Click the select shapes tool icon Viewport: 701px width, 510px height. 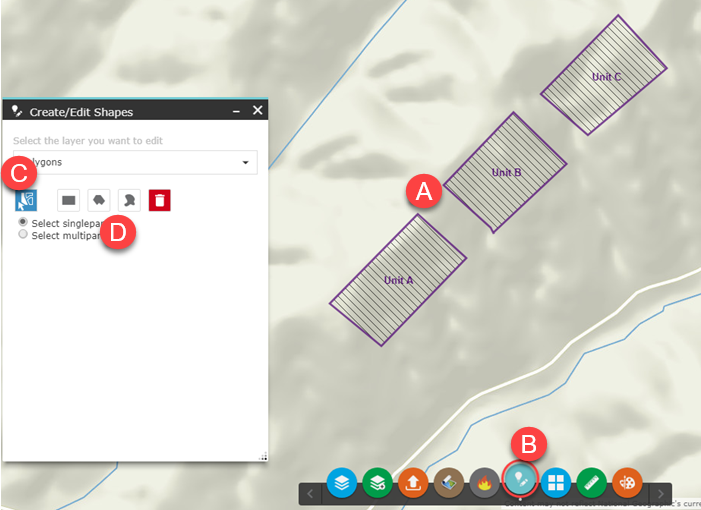(x=26, y=200)
